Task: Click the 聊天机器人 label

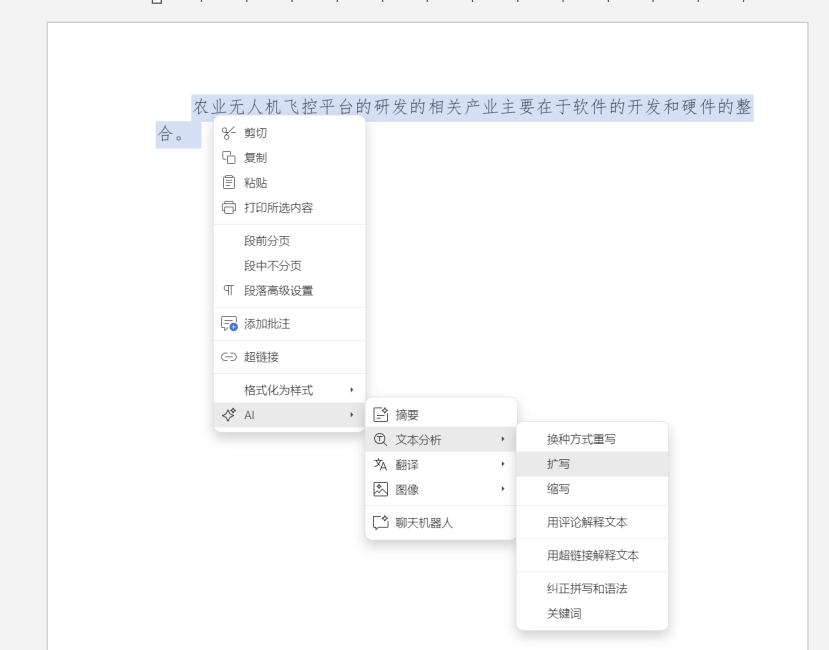Action: click(x=424, y=523)
